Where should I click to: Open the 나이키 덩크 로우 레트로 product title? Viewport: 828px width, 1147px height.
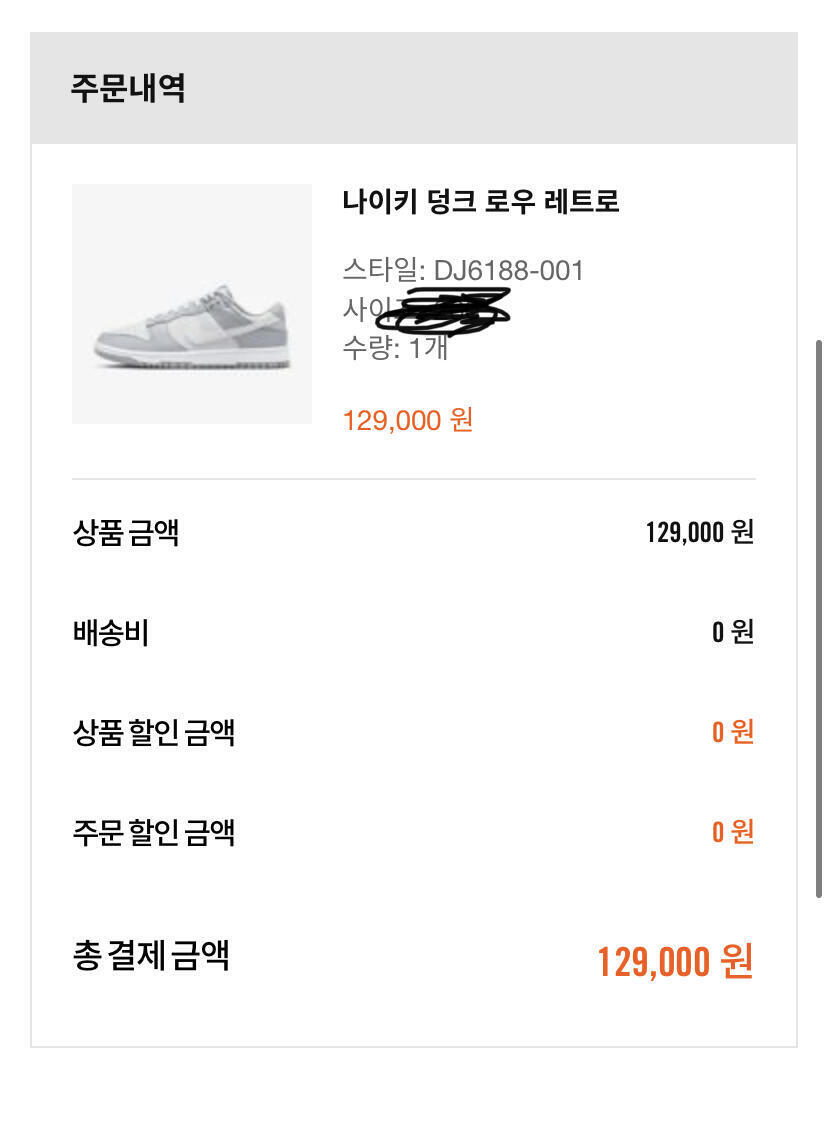point(481,202)
